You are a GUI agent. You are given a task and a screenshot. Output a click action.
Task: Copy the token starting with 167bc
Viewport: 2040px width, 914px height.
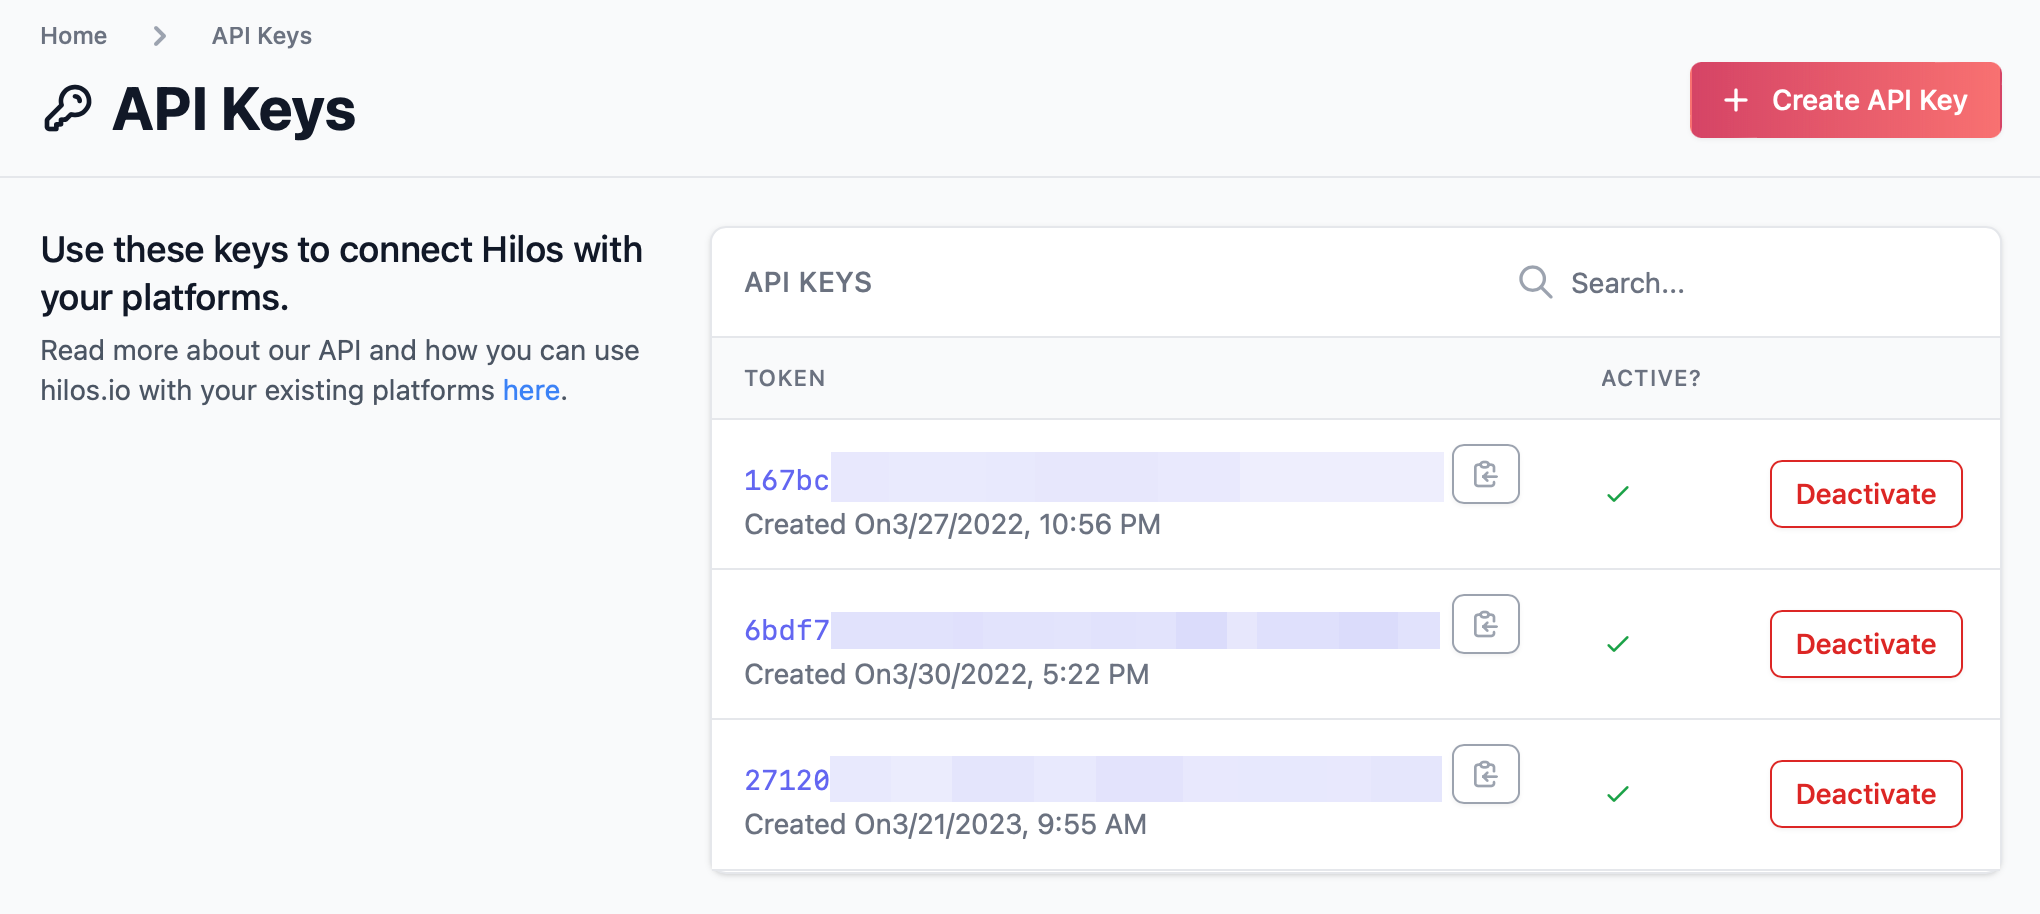1485,474
